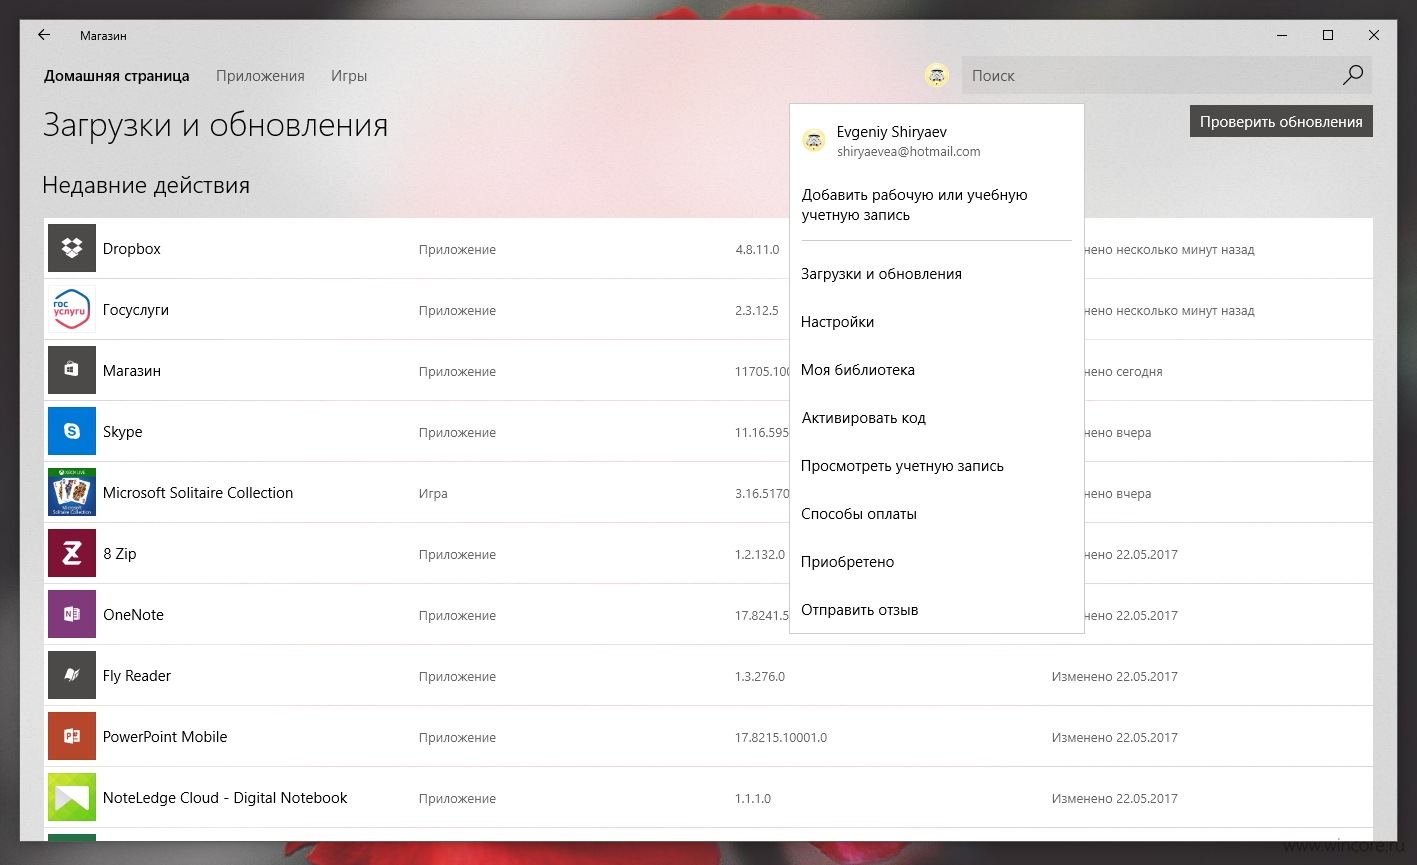Screen dimensions: 1417x865
Task: Click the Проверить обновления button
Action: (x=1281, y=121)
